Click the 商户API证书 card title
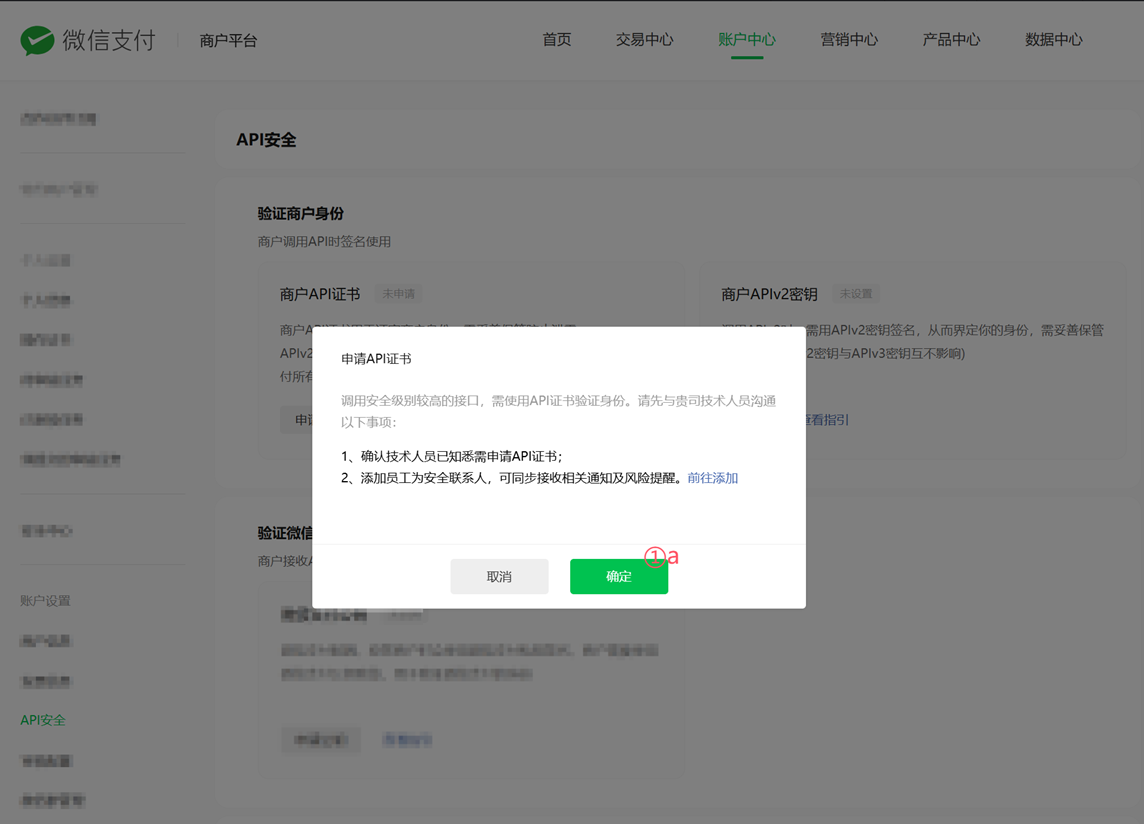The width and height of the screenshot is (1144, 824). [x=320, y=294]
